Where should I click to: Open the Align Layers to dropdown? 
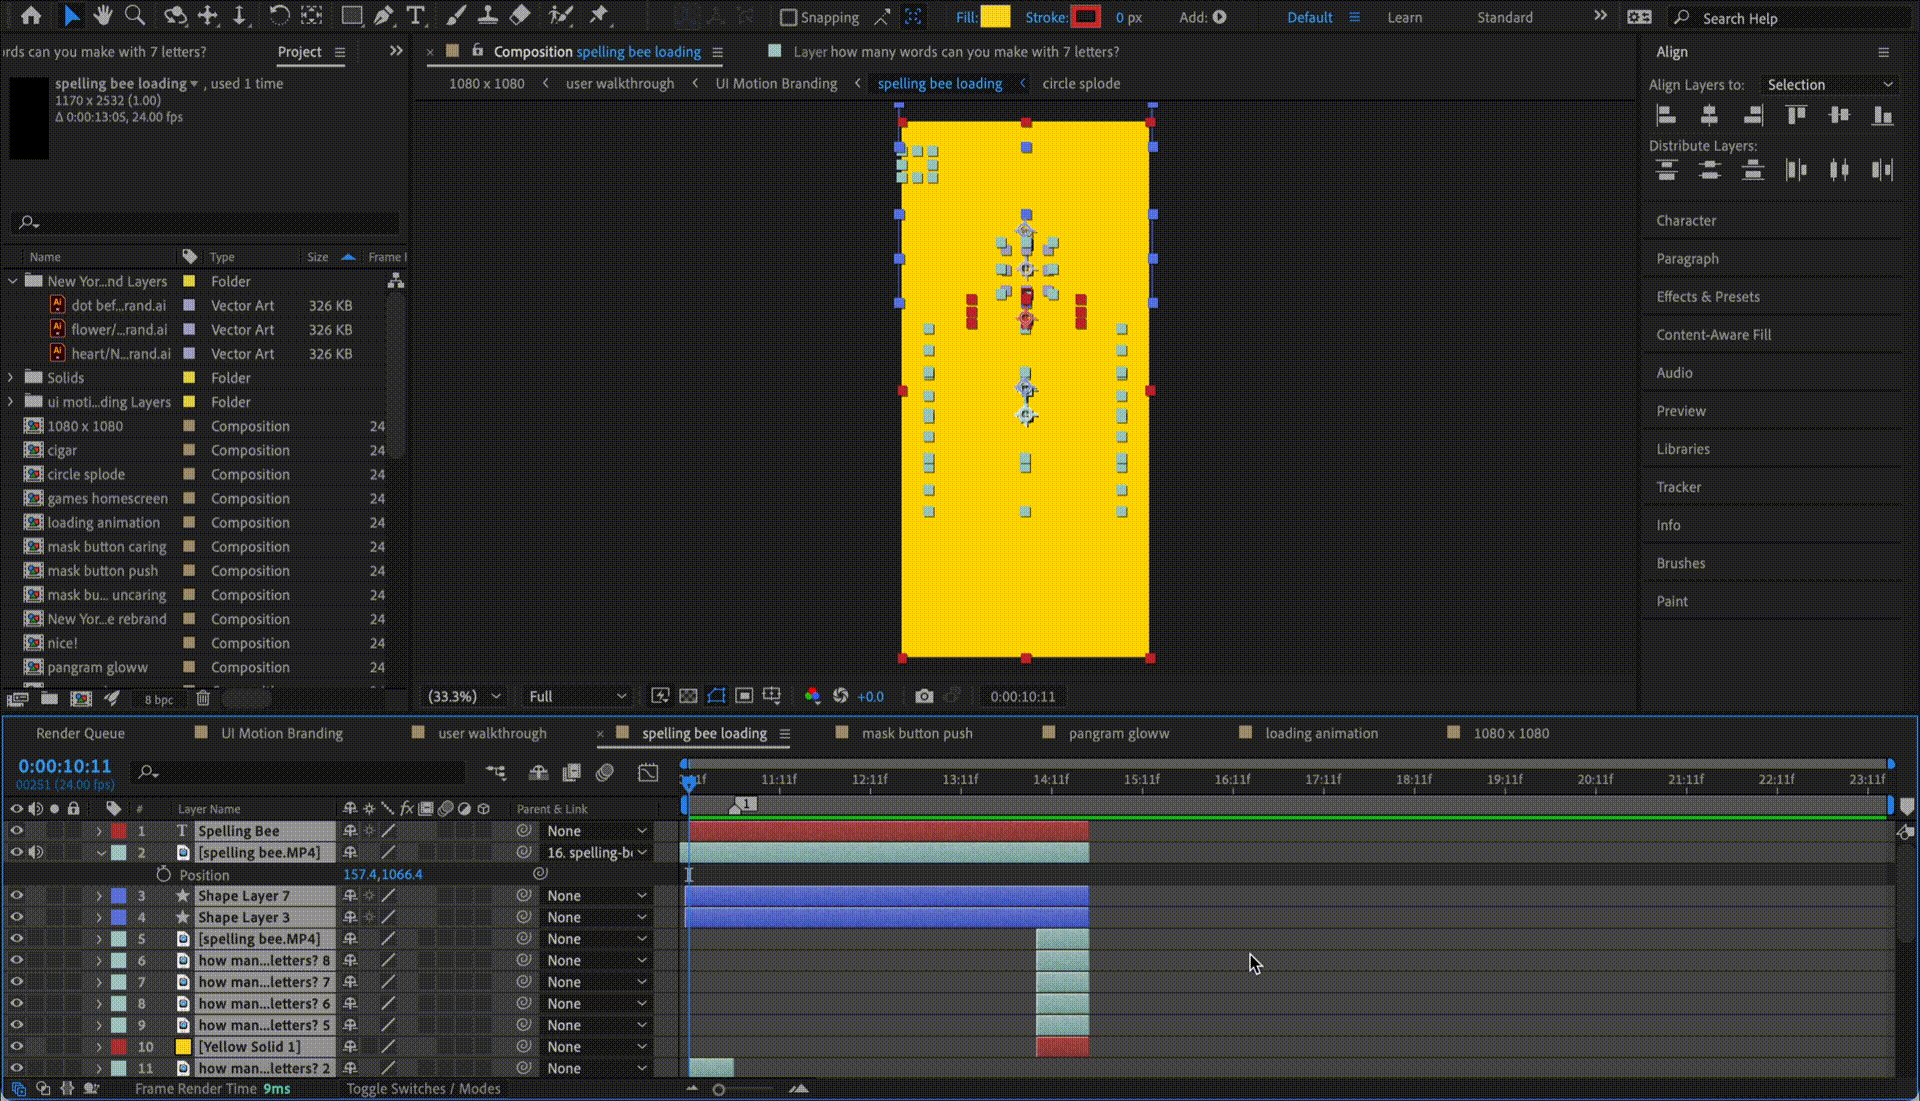coord(1829,85)
